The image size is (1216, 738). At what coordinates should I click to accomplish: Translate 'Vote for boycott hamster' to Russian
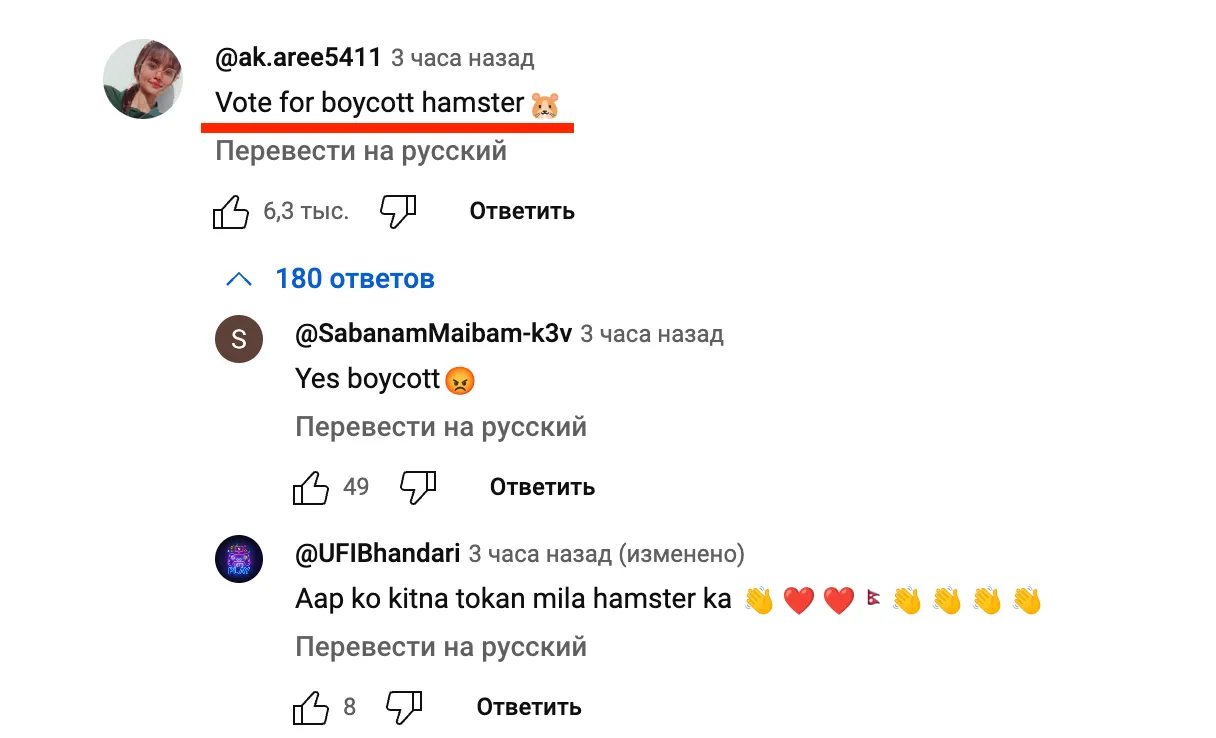[x=361, y=152]
